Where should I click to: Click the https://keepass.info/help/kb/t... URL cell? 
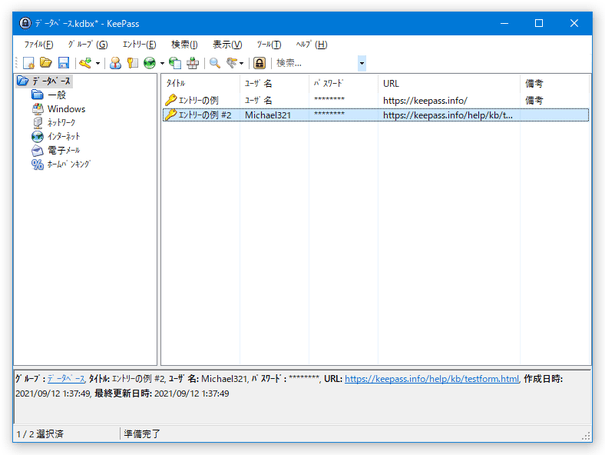tap(448, 115)
